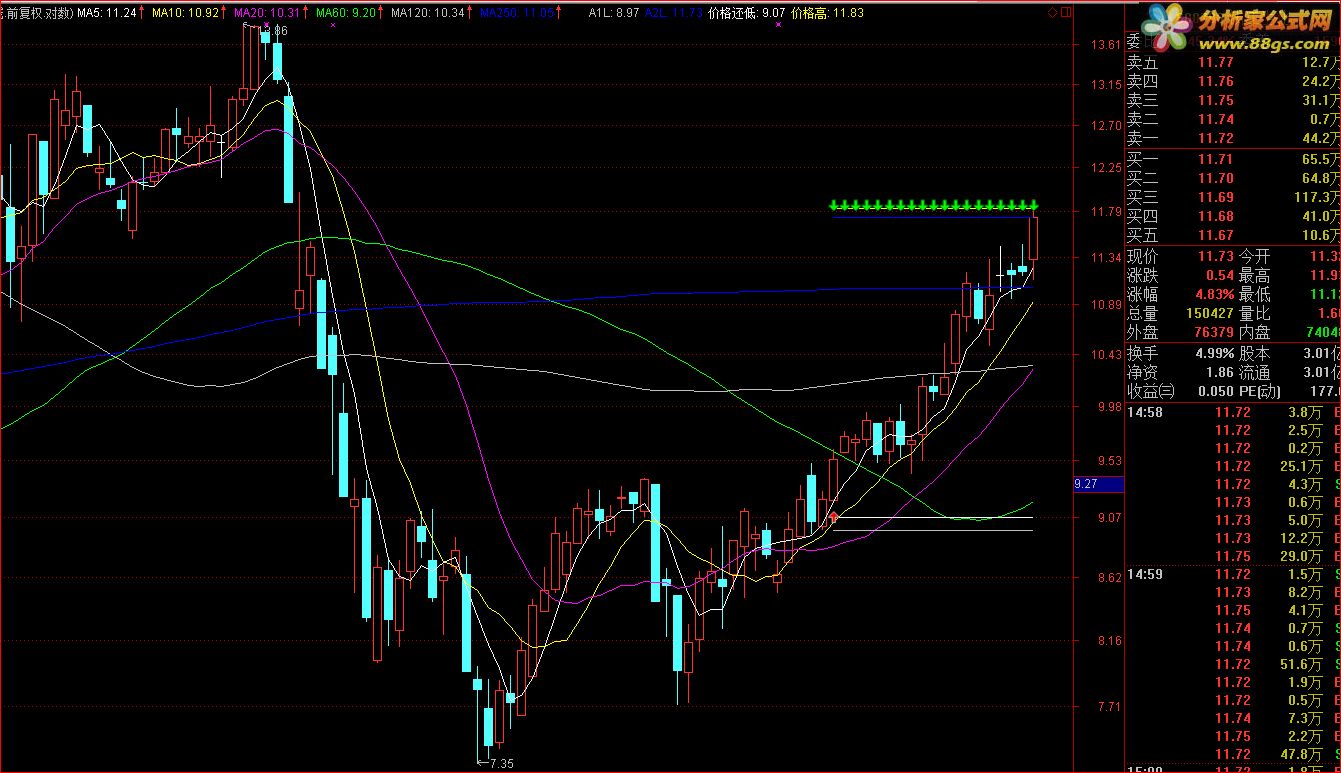Click the diamond icon at chart top-right

point(1052,12)
